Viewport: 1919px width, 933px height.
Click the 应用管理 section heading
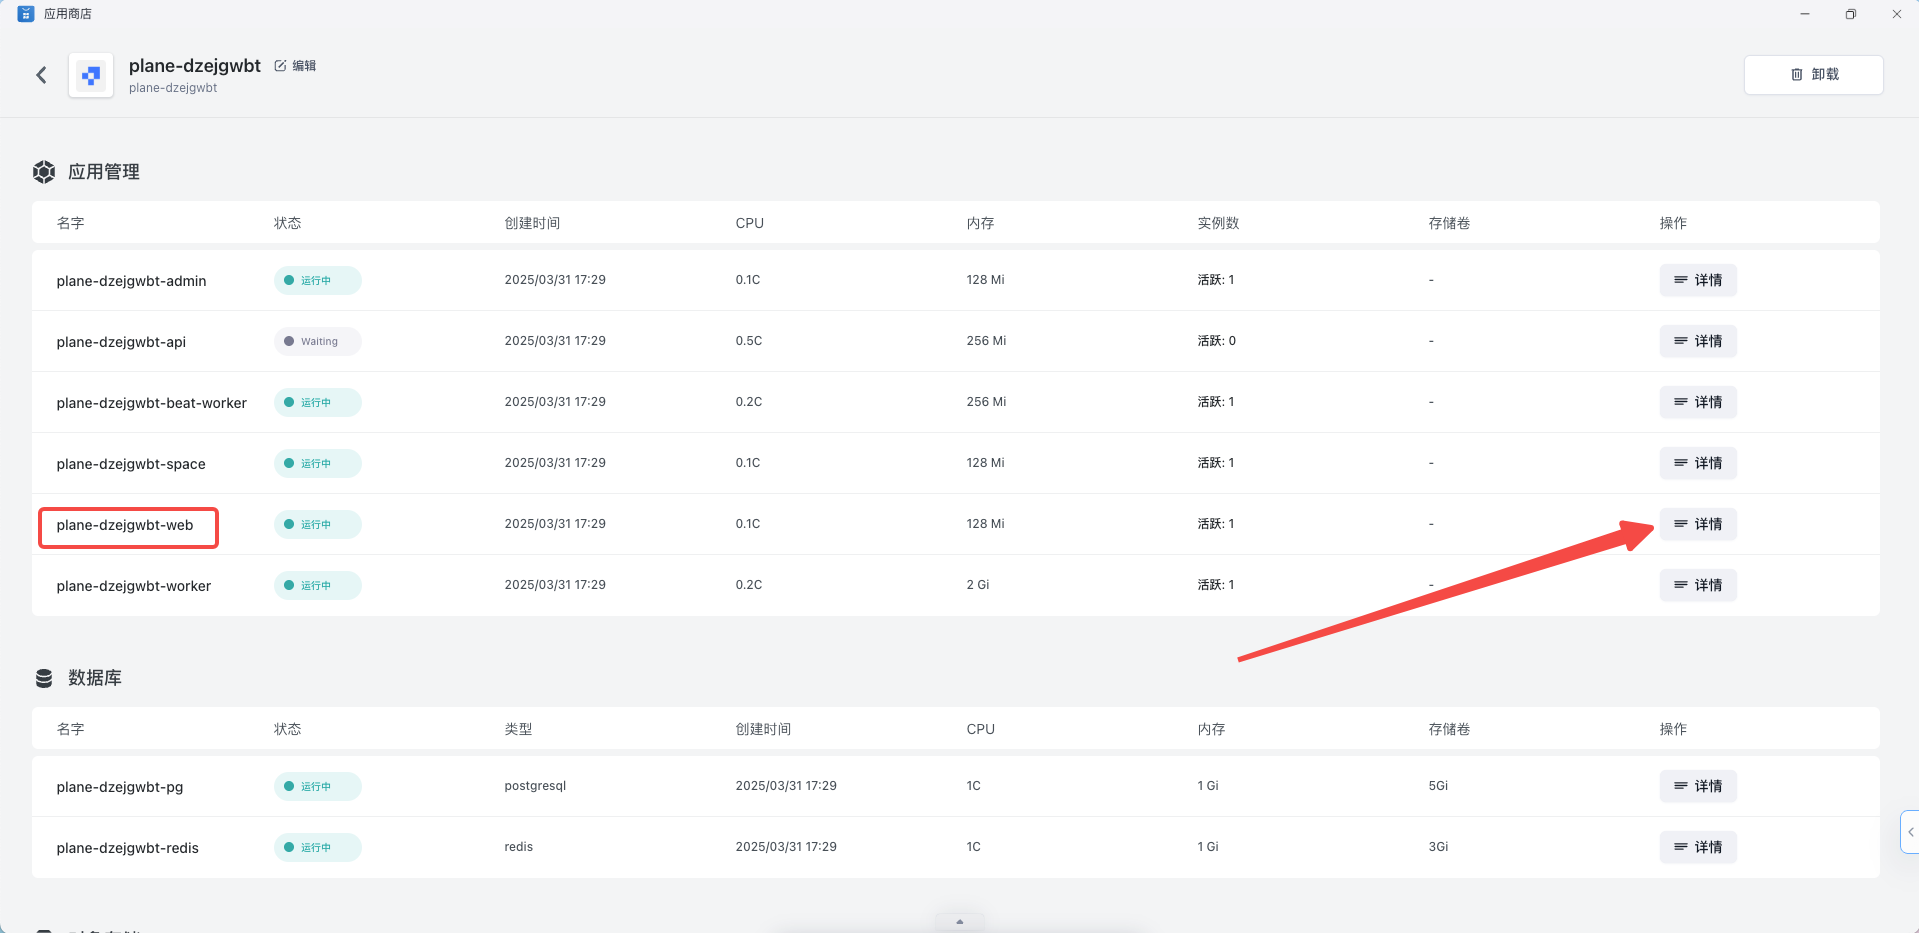pyautogui.click(x=104, y=172)
